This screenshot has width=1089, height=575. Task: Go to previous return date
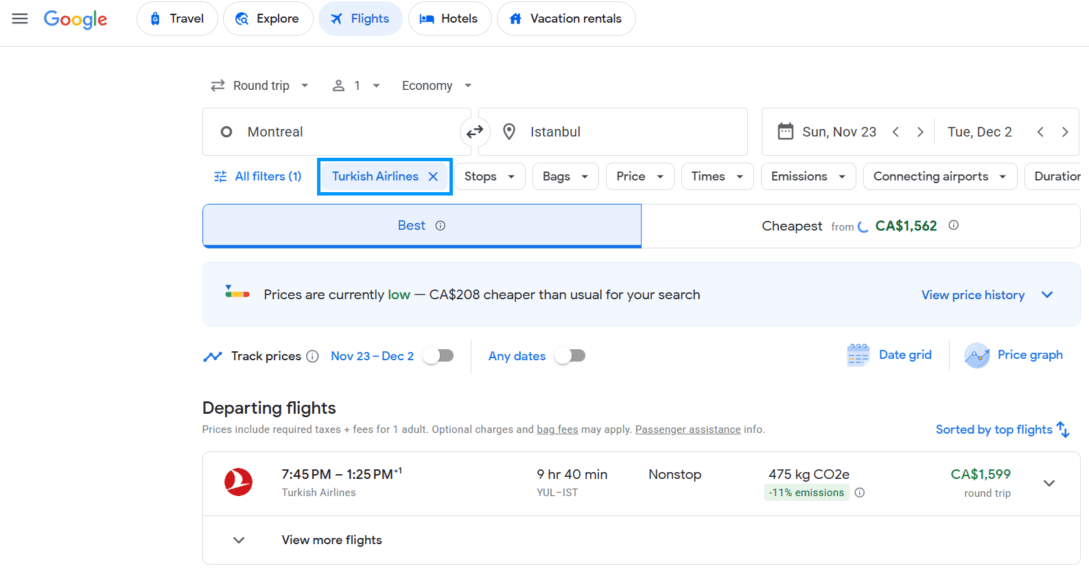pyautogui.click(x=1040, y=132)
